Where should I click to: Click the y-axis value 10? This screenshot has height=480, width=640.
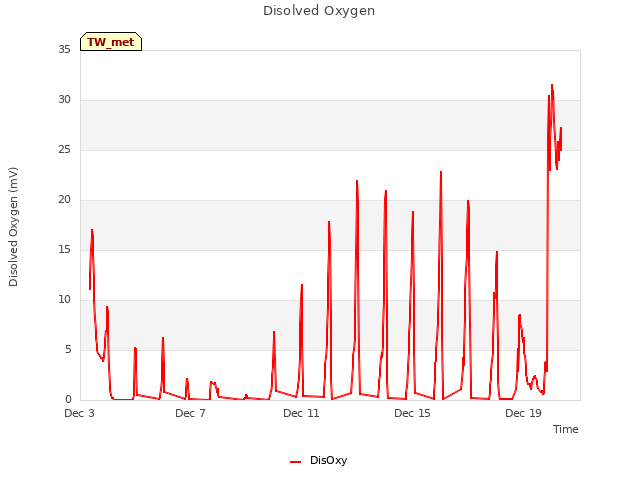coord(64,300)
